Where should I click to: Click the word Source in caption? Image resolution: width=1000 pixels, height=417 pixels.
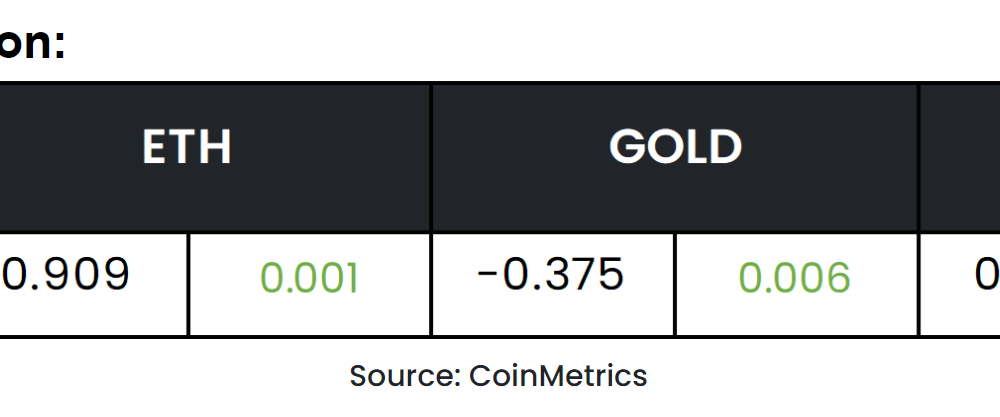tap(401, 376)
